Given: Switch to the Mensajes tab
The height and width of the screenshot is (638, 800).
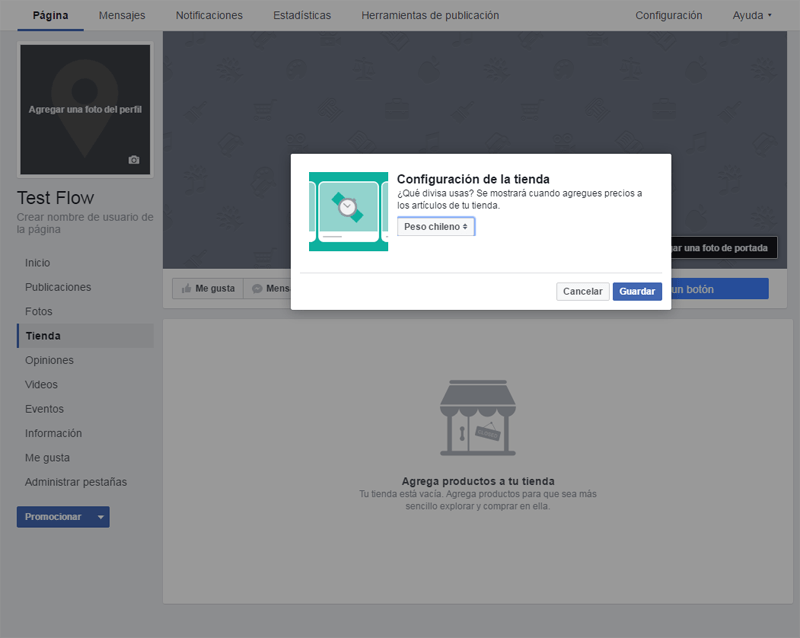Looking at the screenshot, I should pyautogui.click(x=122, y=15).
